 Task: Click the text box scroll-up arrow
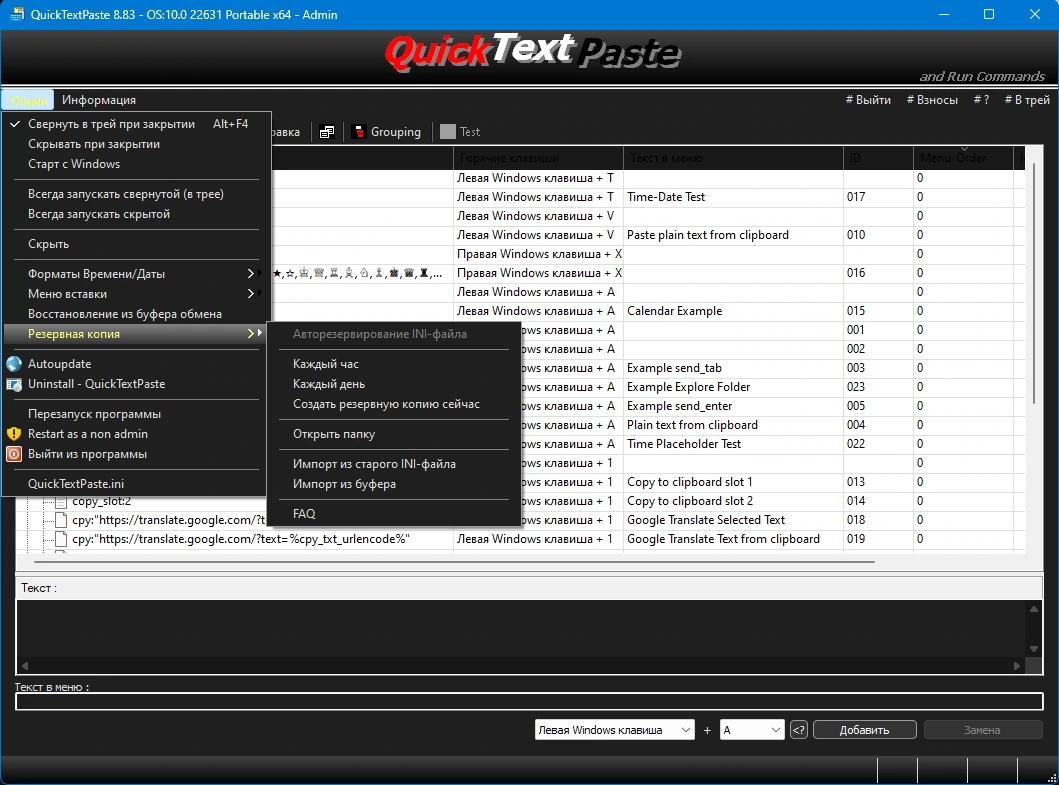[1034, 609]
